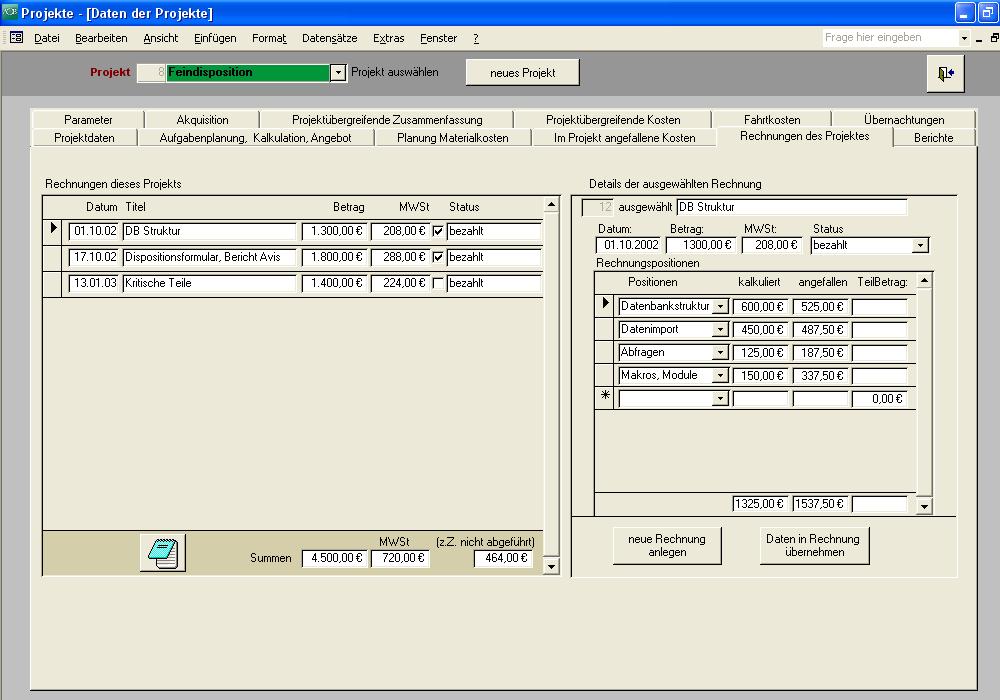Click scroll down arrow of invoices list

(551, 566)
